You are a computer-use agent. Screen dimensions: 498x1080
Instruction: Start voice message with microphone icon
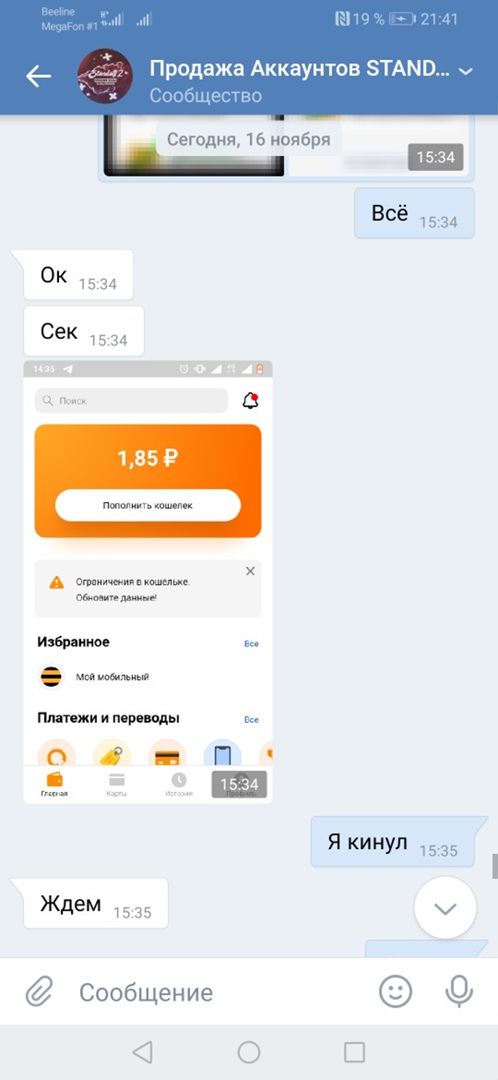click(x=459, y=992)
